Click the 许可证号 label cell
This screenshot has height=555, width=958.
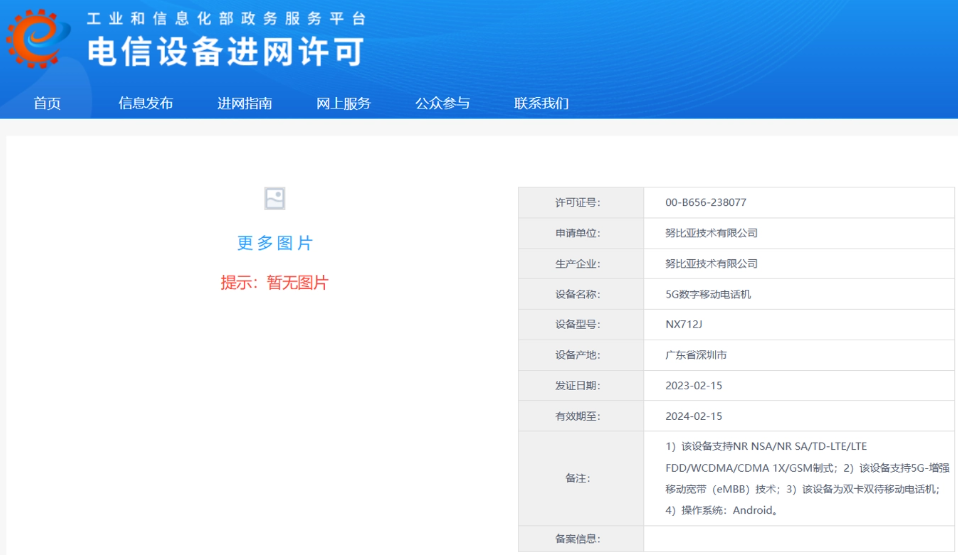[581, 202]
